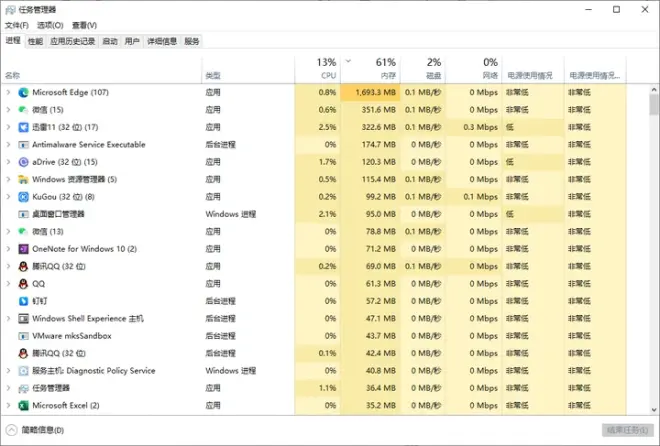Click the 钉钉 app icon

[x=23, y=301]
